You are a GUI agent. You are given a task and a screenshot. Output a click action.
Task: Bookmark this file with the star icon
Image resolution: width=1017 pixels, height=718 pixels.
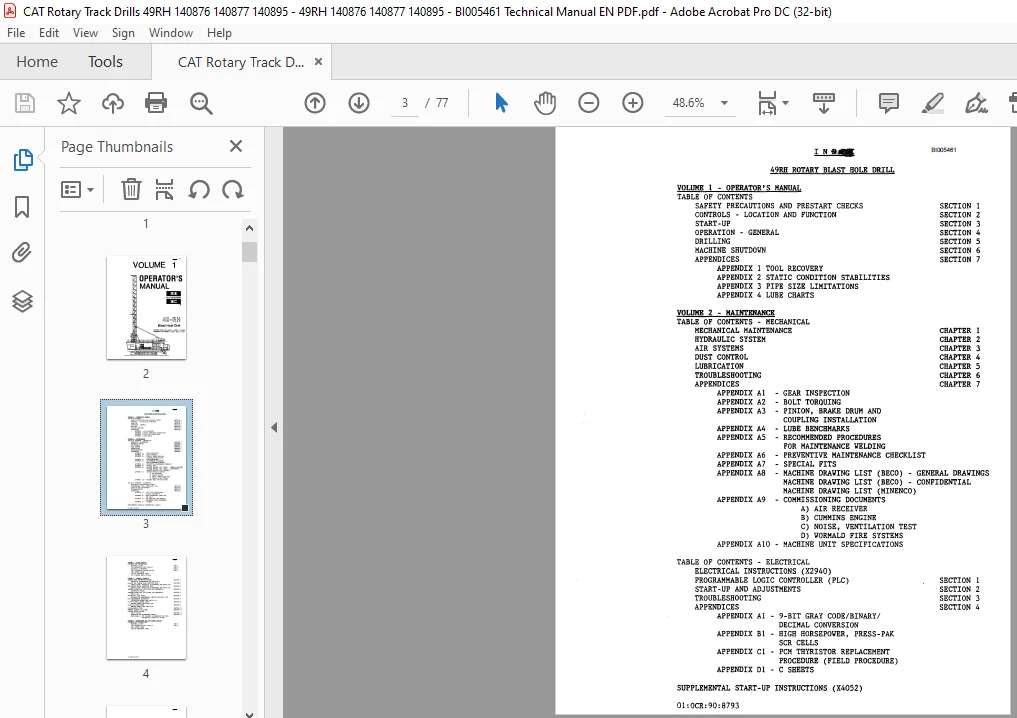[69, 102]
